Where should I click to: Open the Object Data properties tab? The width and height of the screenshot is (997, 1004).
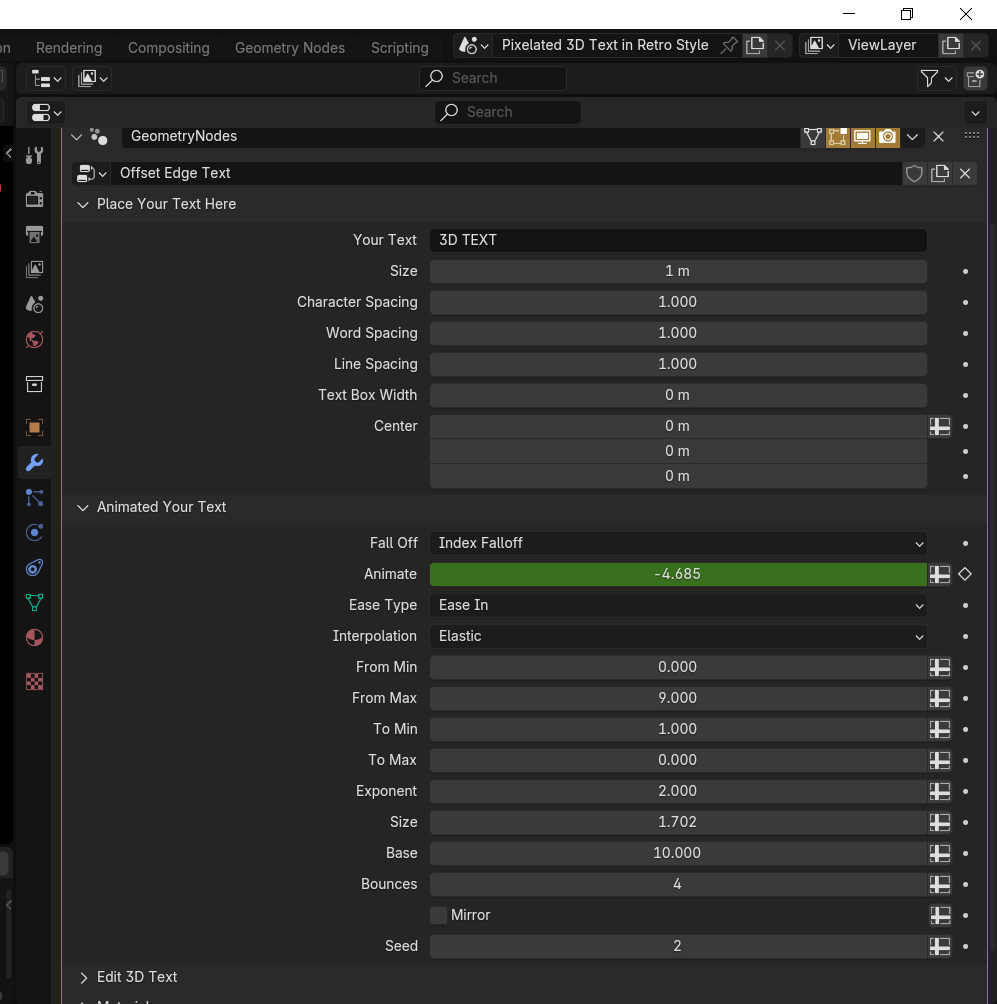pyautogui.click(x=35, y=603)
